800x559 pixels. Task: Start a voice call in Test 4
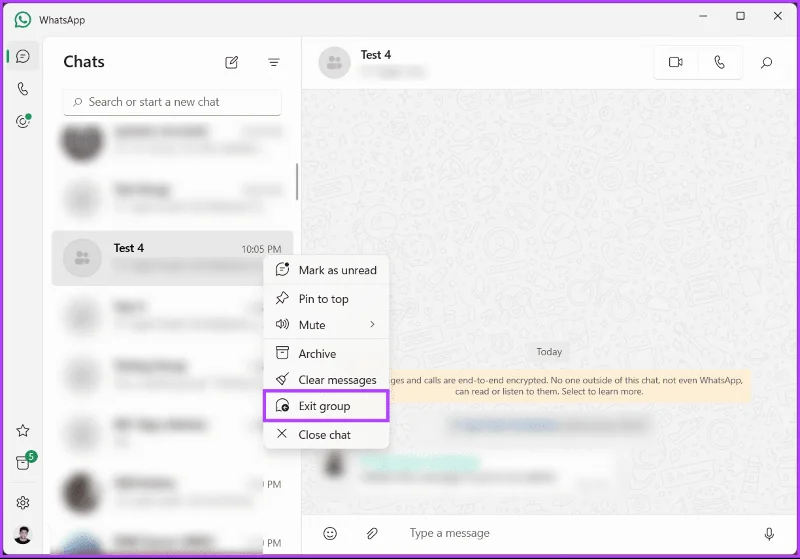(719, 62)
